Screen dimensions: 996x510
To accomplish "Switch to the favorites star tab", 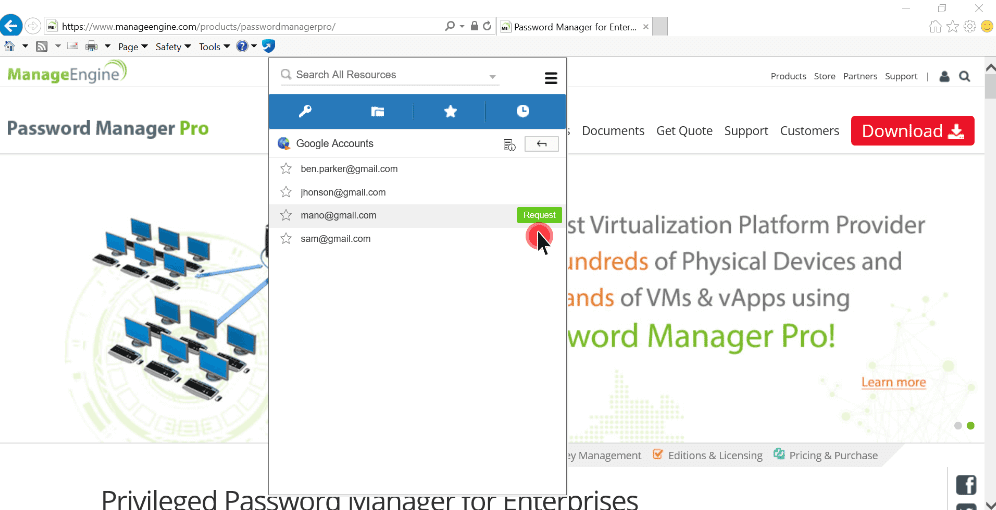I will coord(450,111).
